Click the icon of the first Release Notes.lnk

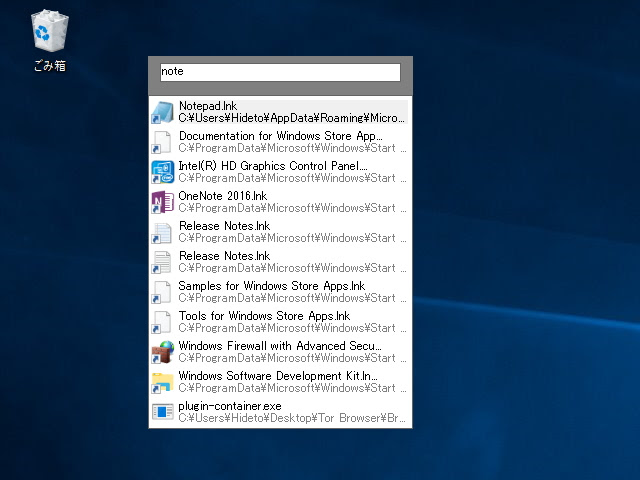tap(162, 232)
